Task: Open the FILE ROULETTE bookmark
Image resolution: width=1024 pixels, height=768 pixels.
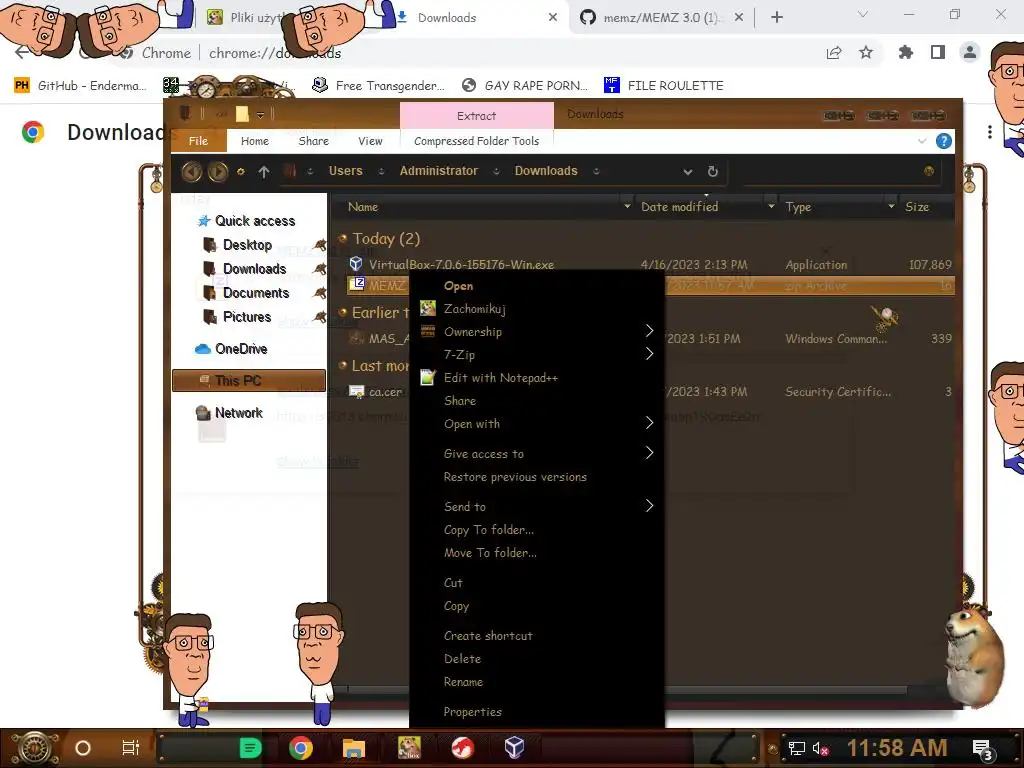Action: 664,86
